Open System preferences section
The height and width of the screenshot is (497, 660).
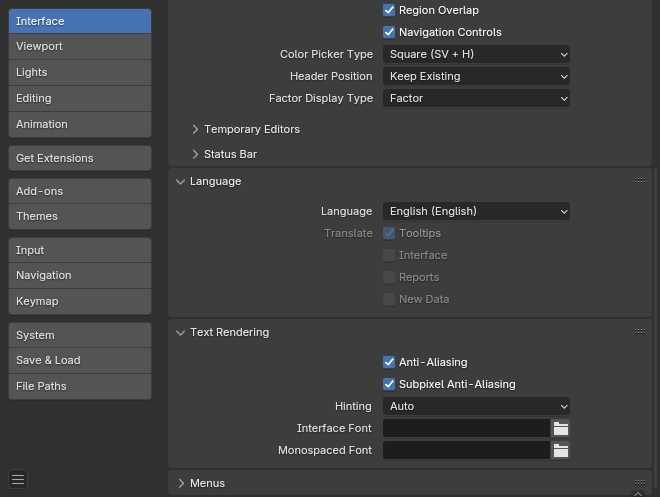point(80,335)
